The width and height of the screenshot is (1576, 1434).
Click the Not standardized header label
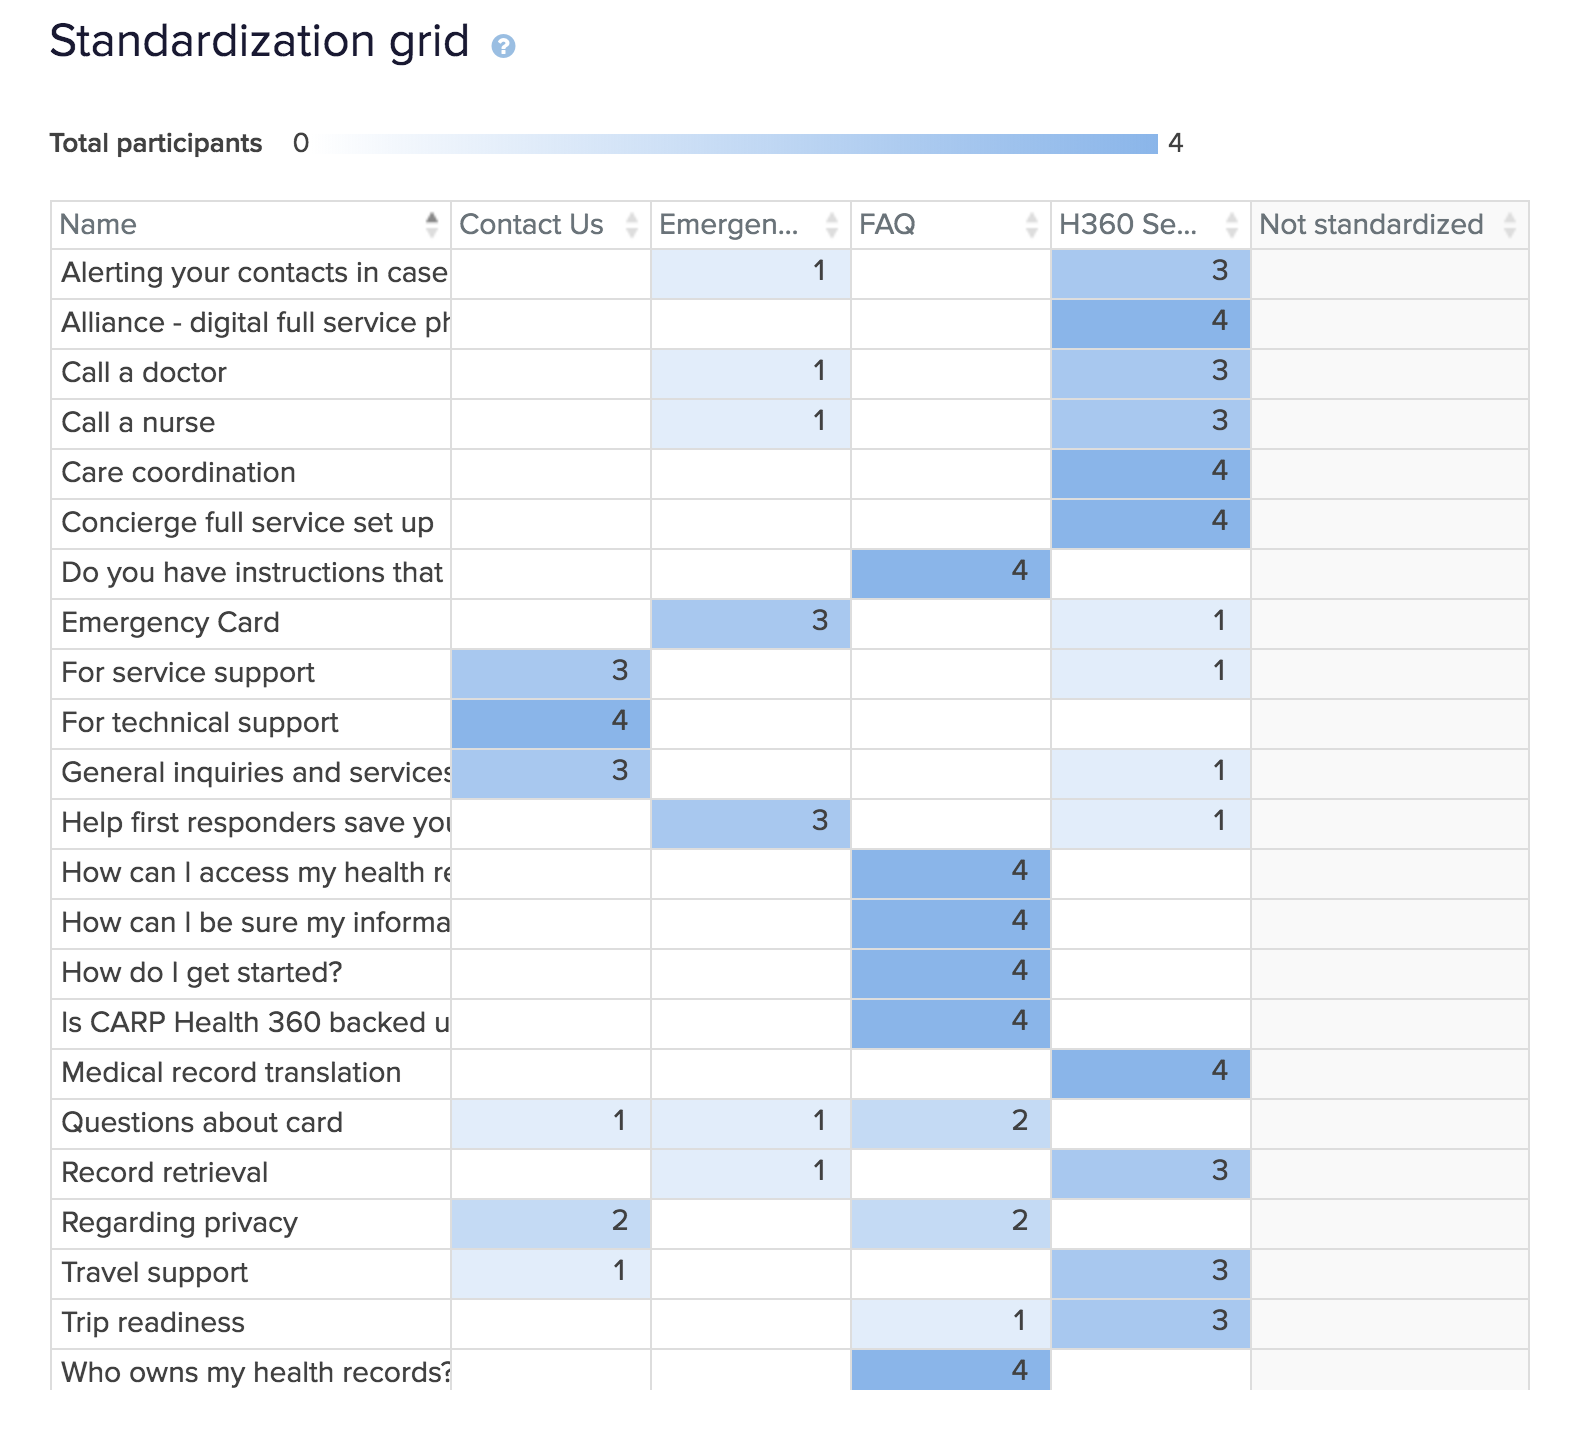pyautogui.click(x=1370, y=224)
